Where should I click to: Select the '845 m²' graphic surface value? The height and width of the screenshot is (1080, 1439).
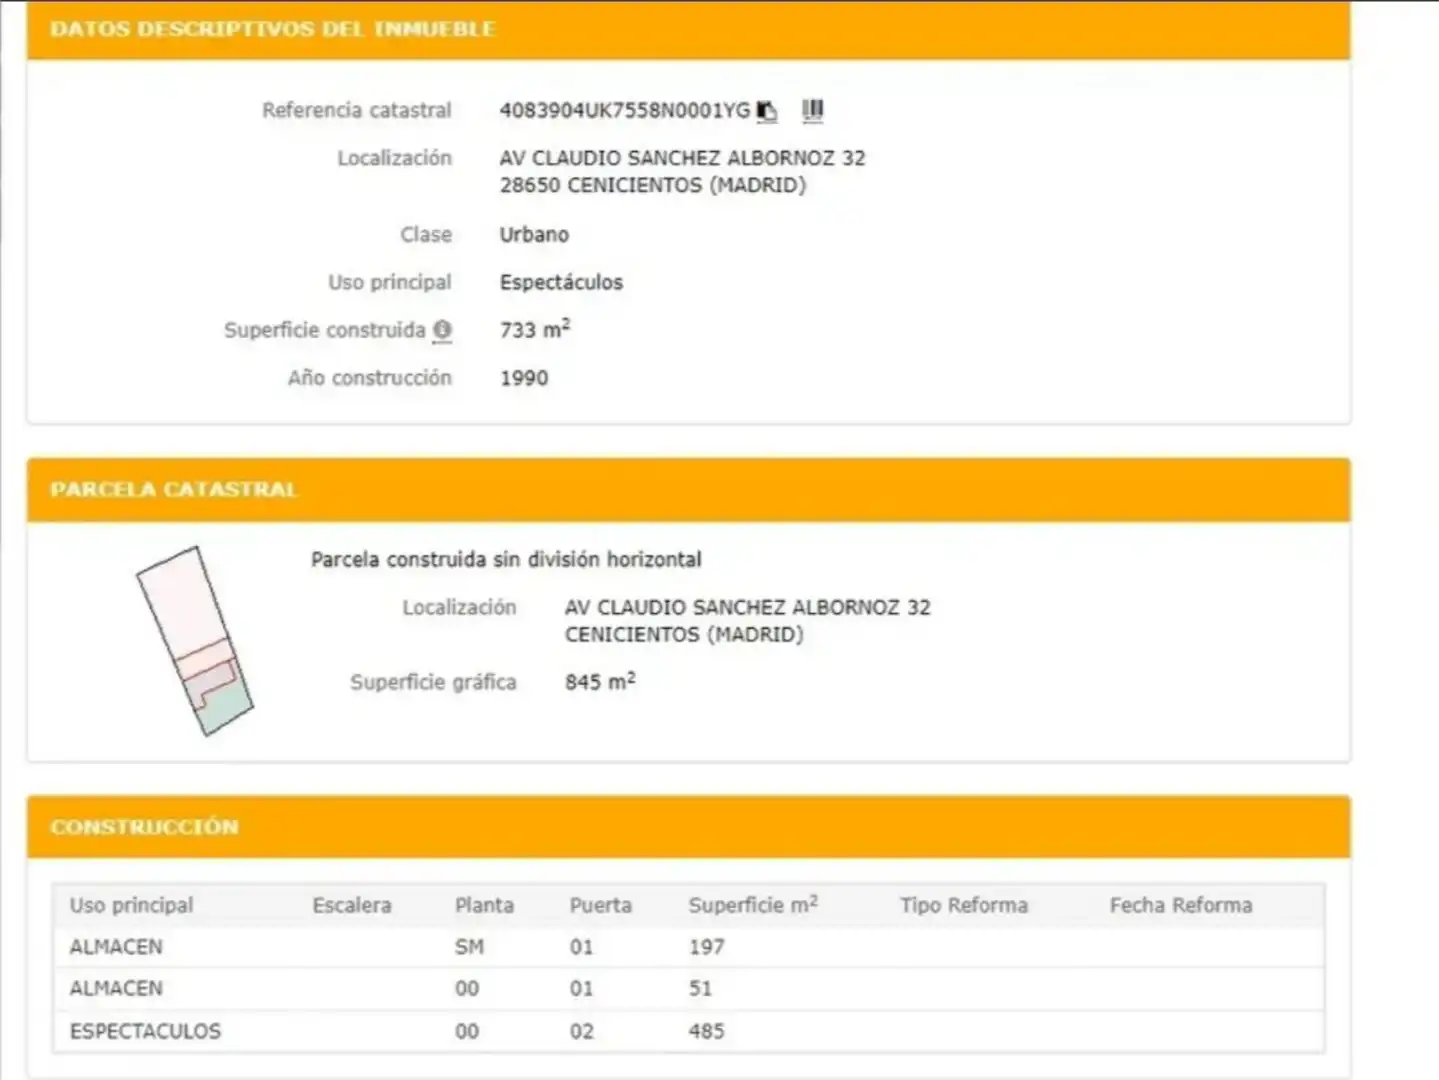tap(600, 681)
